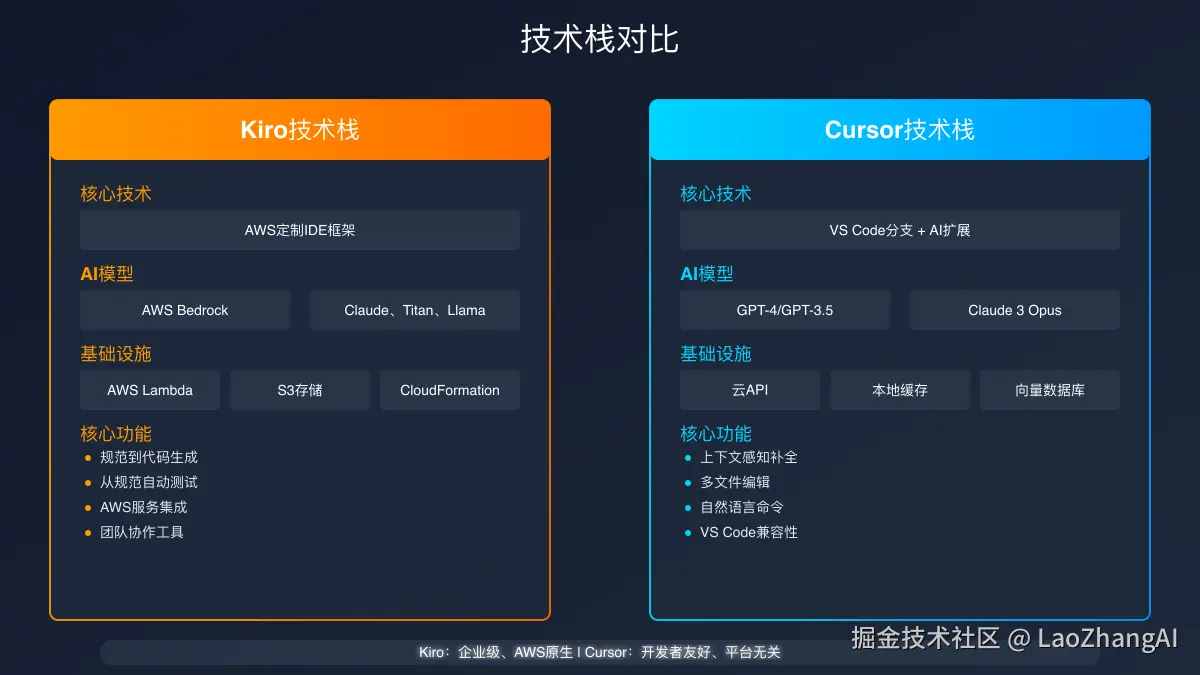1200x675 pixels.
Task: Click the Cursor 核心功能 heading
Action: (716, 434)
